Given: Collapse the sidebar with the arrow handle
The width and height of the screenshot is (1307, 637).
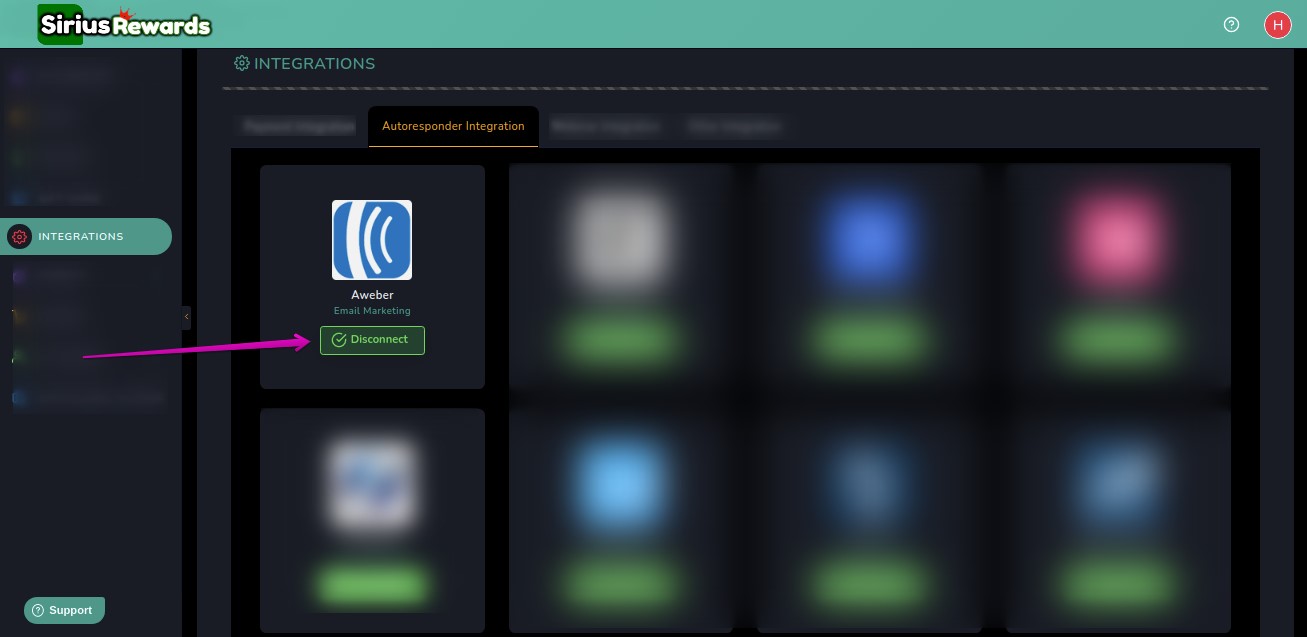Looking at the screenshot, I should click(x=186, y=317).
